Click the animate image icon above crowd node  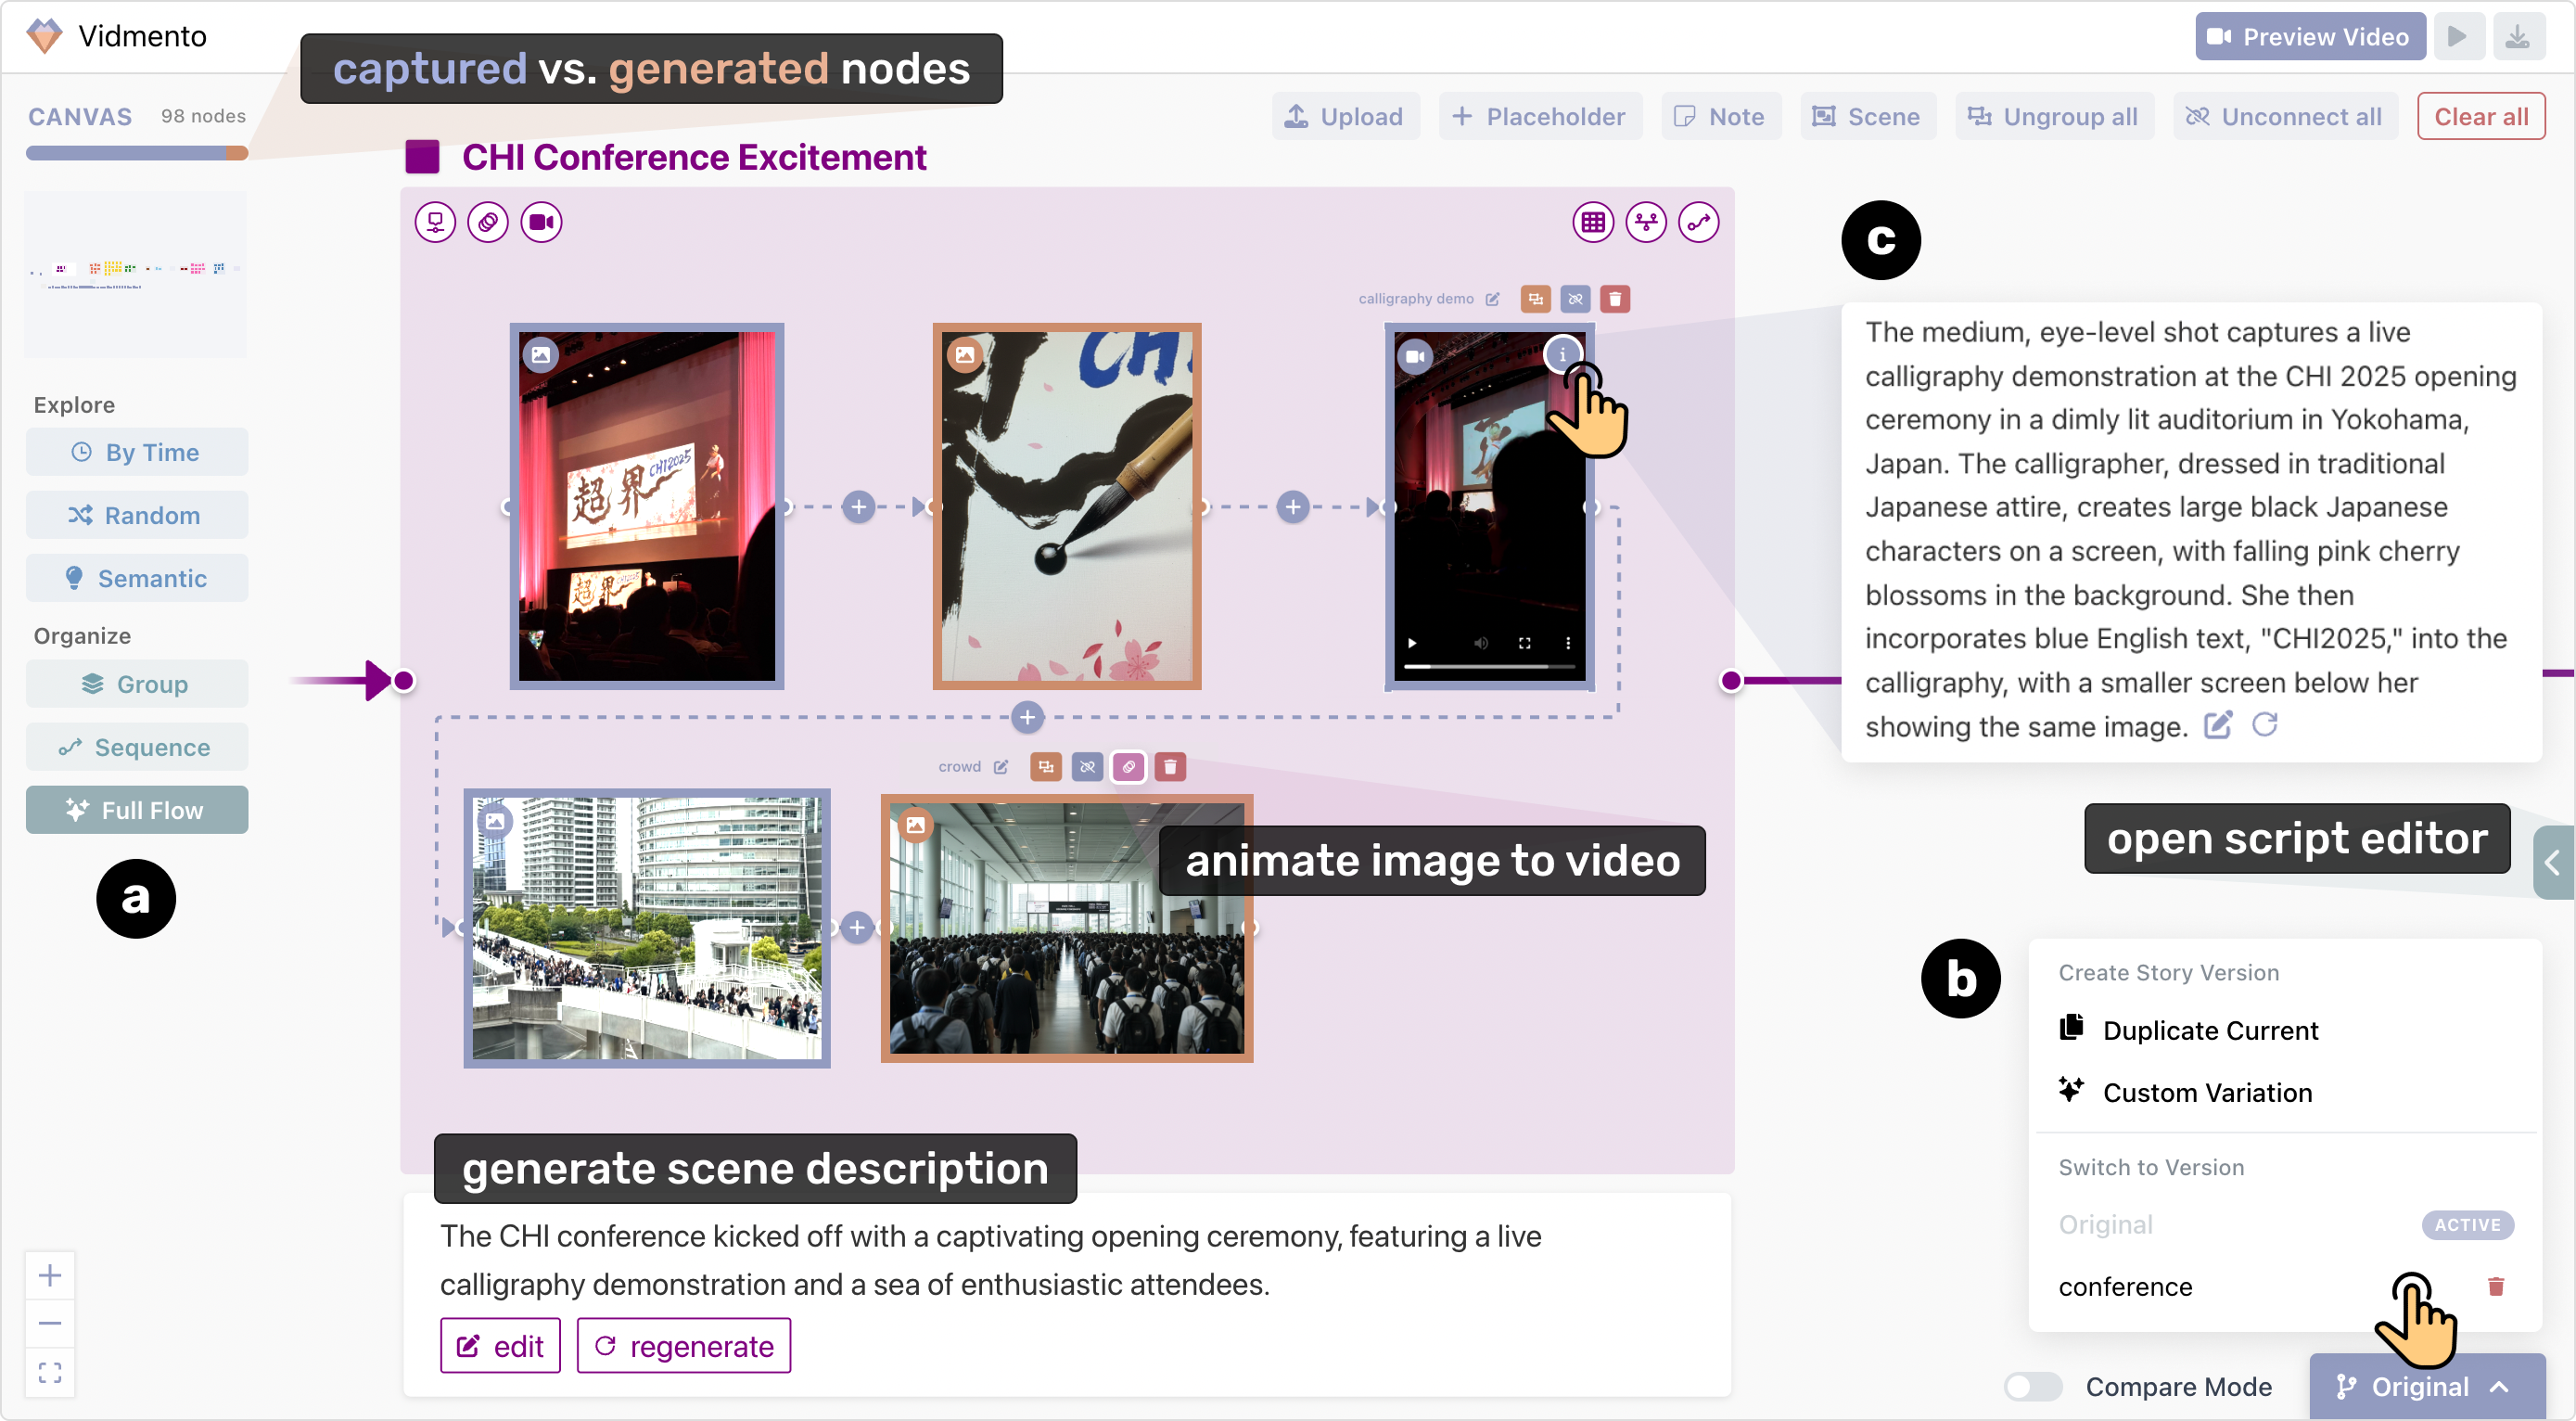tap(1129, 767)
